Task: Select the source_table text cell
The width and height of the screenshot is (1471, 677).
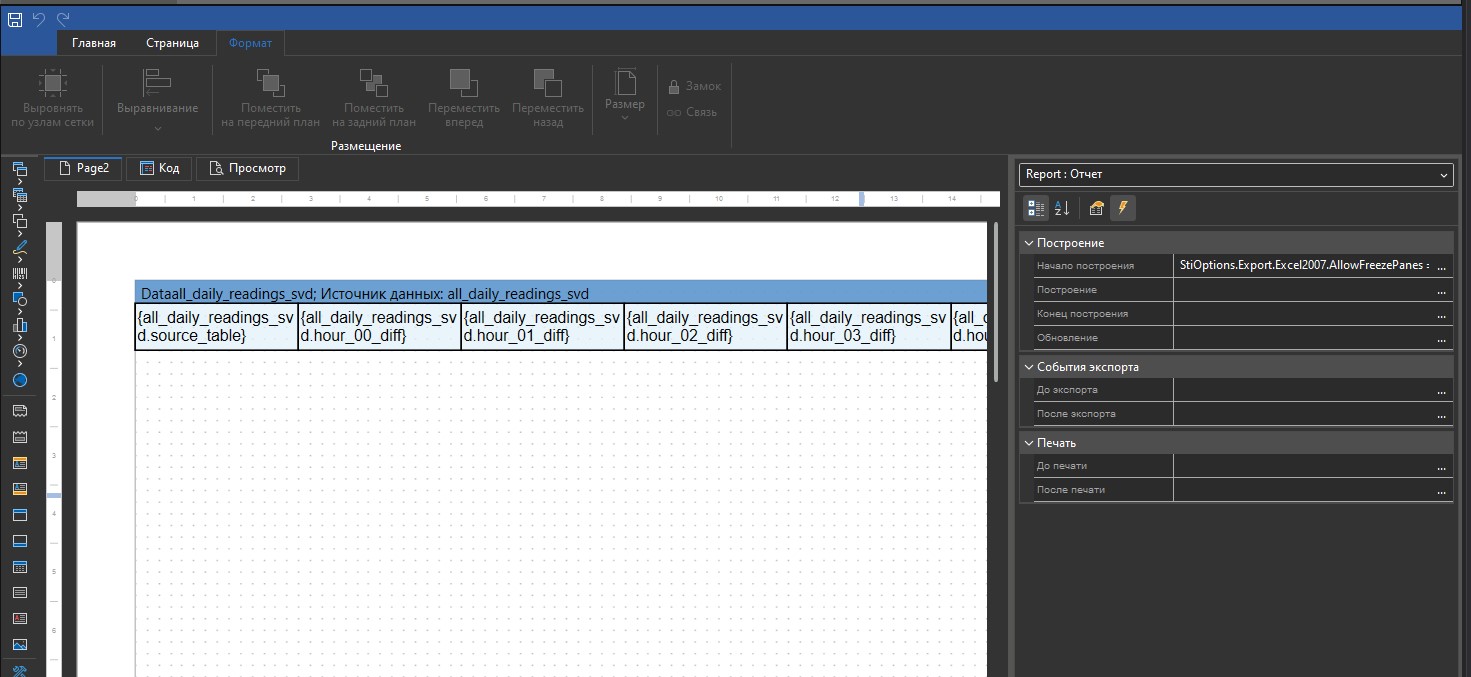Action: (x=217, y=327)
